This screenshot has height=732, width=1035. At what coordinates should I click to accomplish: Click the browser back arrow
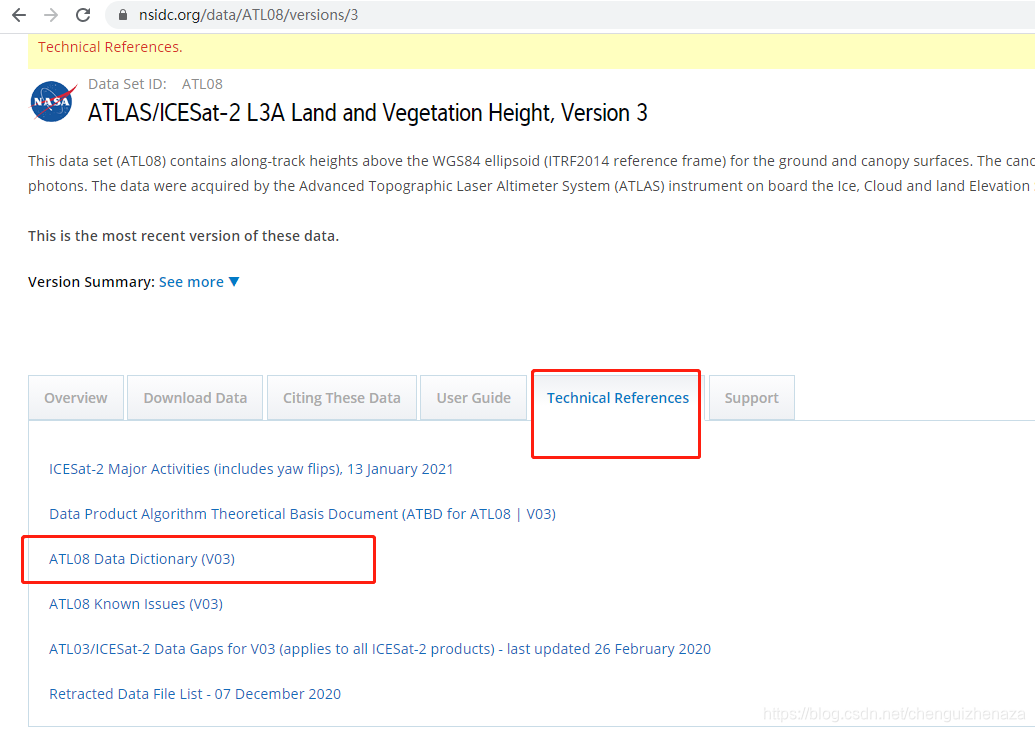click(x=19, y=15)
